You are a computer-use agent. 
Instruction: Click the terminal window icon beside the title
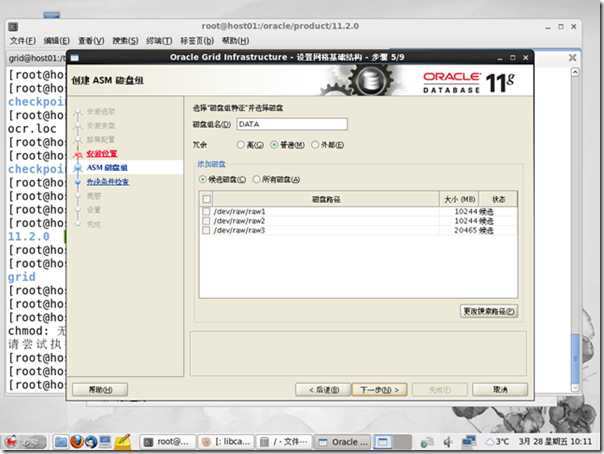[x=13, y=27]
